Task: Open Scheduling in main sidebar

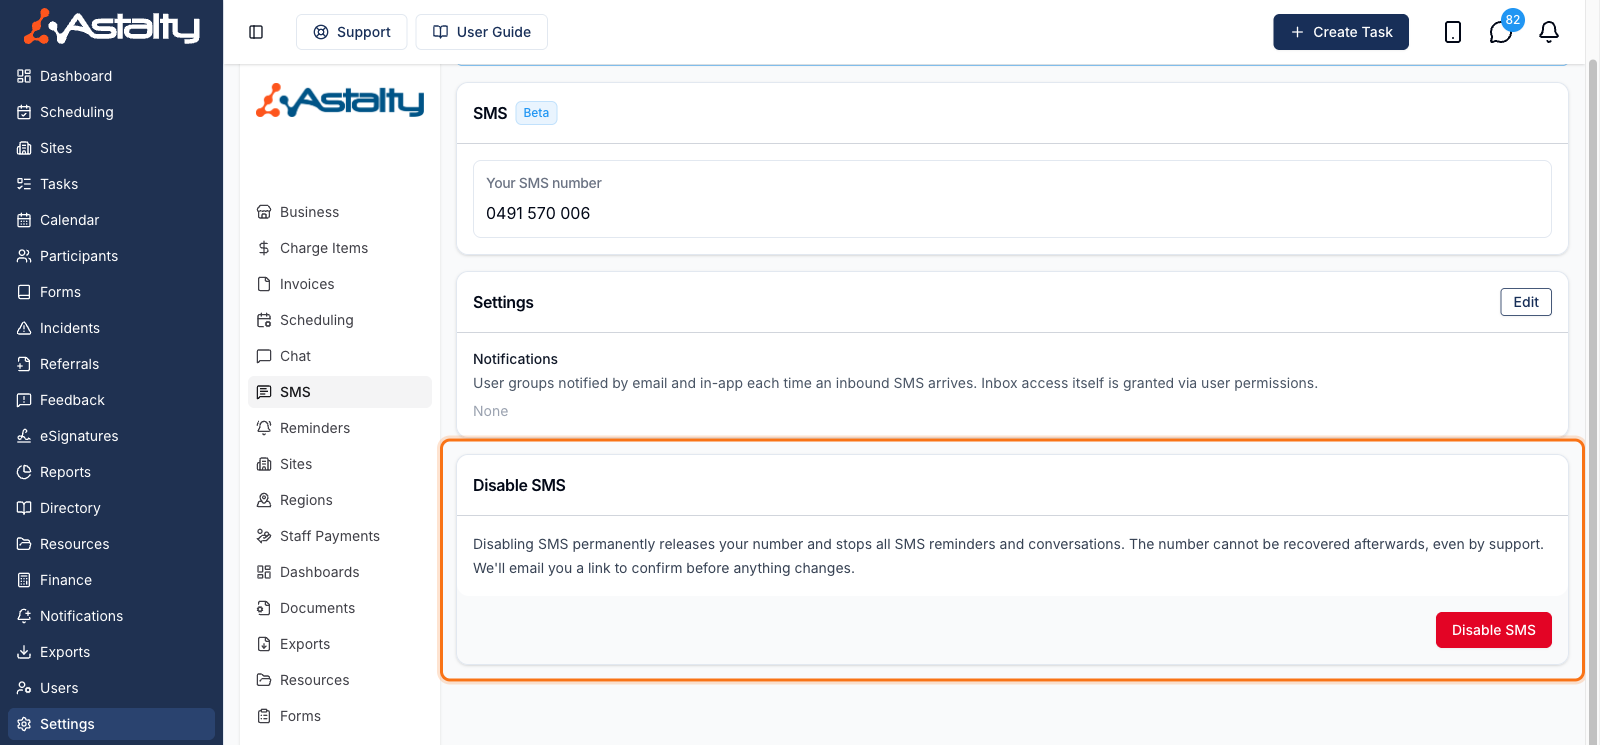Action: point(111,112)
